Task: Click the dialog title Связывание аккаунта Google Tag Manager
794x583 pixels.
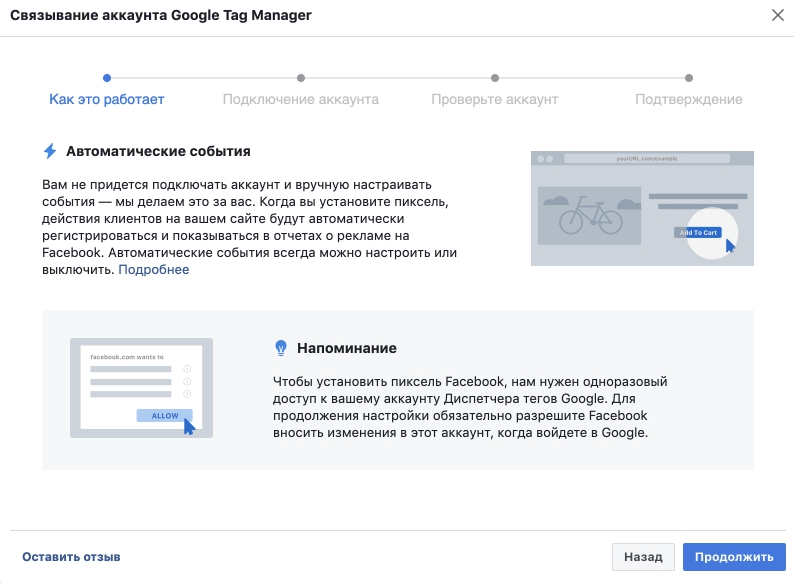Action: [161, 15]
